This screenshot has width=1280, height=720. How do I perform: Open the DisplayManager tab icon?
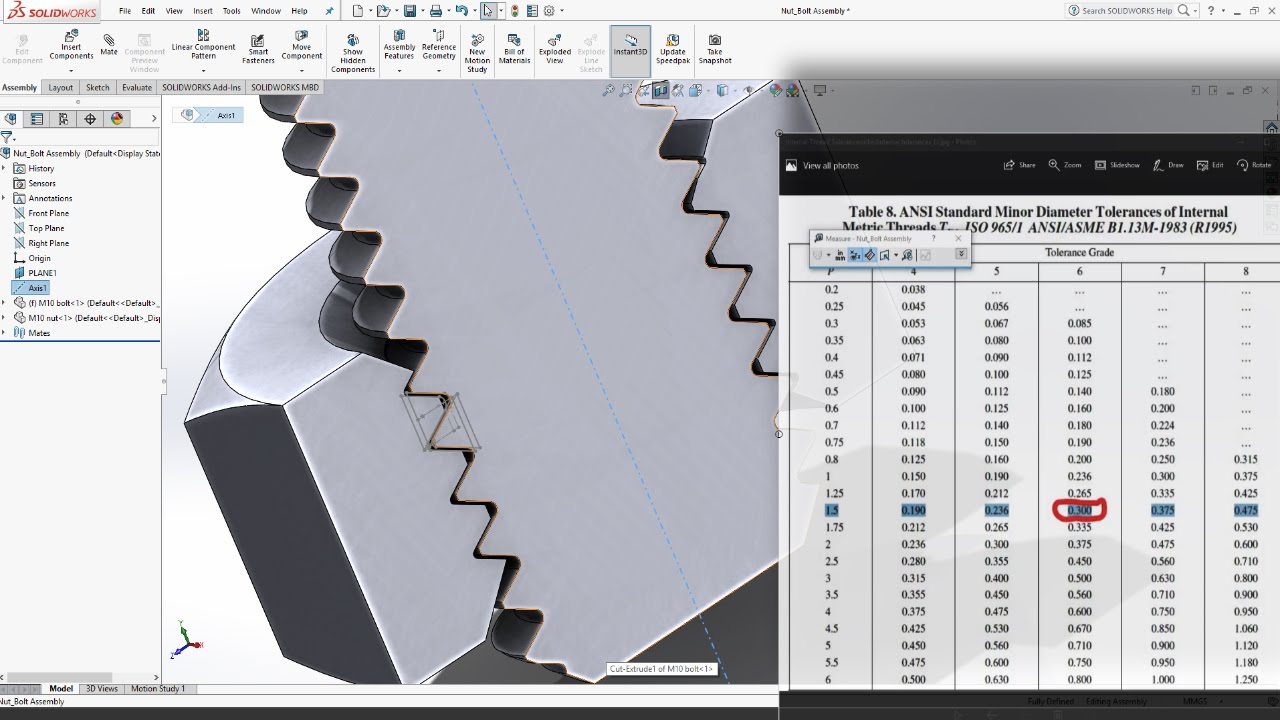[x=117, y=118]
